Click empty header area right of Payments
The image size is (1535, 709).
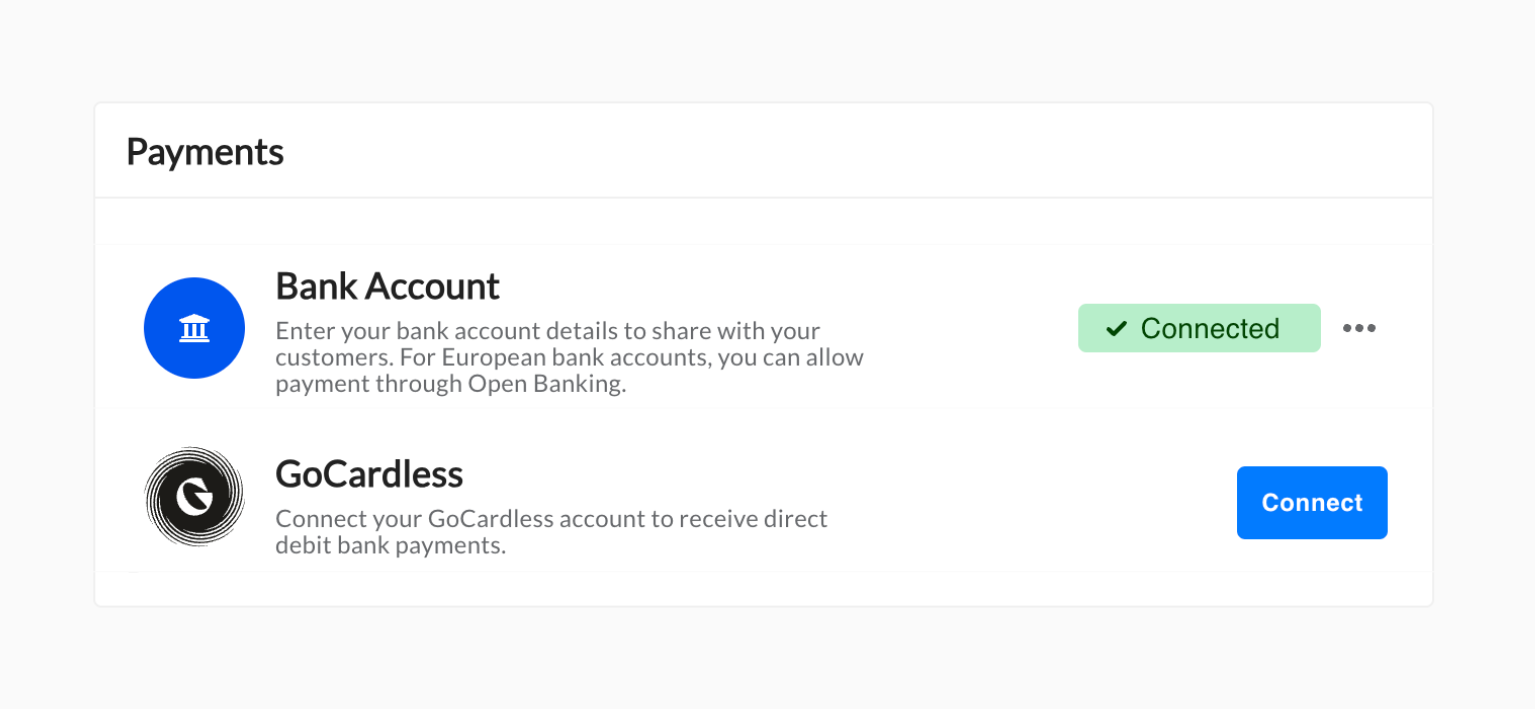(x=850, y=152)
